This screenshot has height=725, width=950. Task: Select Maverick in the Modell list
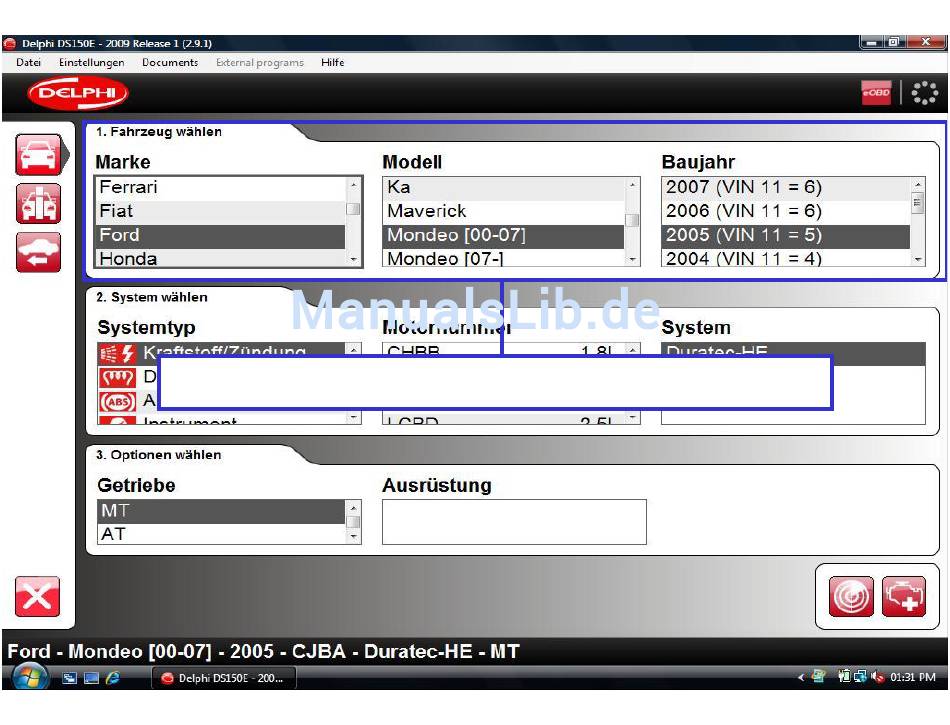(x=503, y=212)
